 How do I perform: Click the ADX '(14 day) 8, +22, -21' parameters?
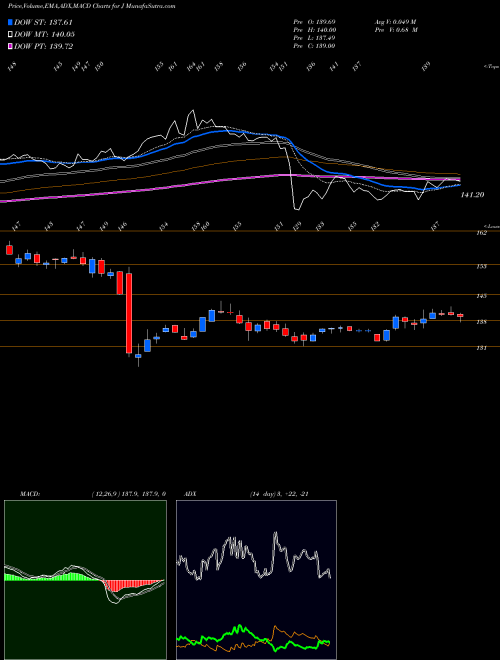(x=279, y=494)
